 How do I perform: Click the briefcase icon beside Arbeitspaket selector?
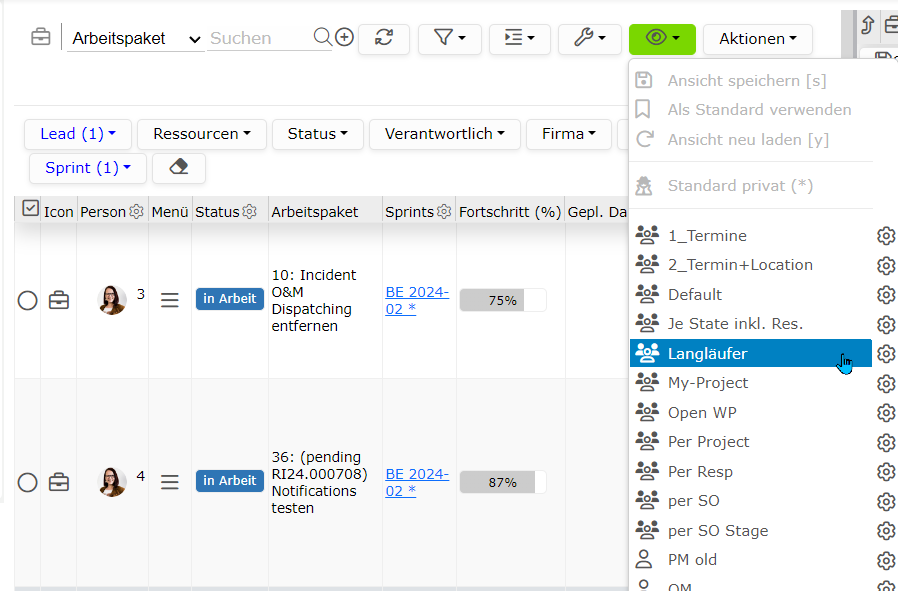(x=41, y=37)
